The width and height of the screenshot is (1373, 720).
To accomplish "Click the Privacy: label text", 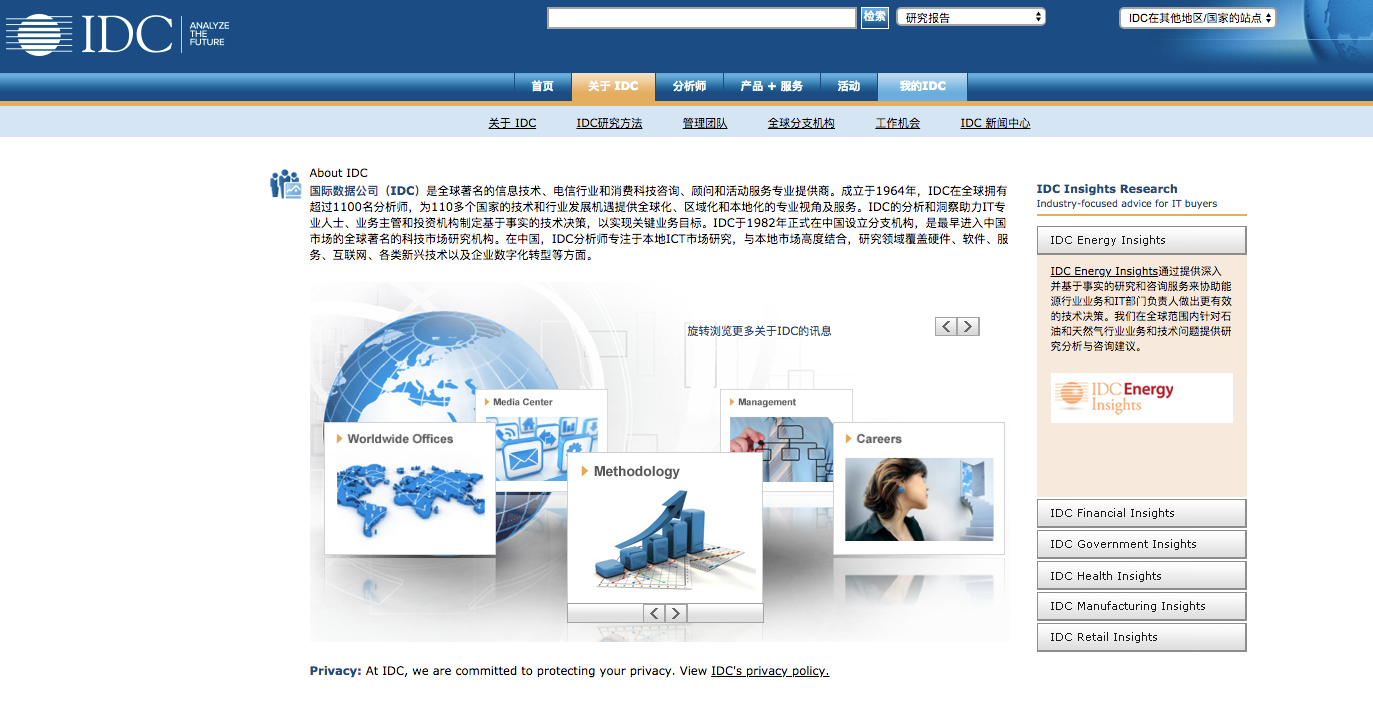I will coord(336,671).
